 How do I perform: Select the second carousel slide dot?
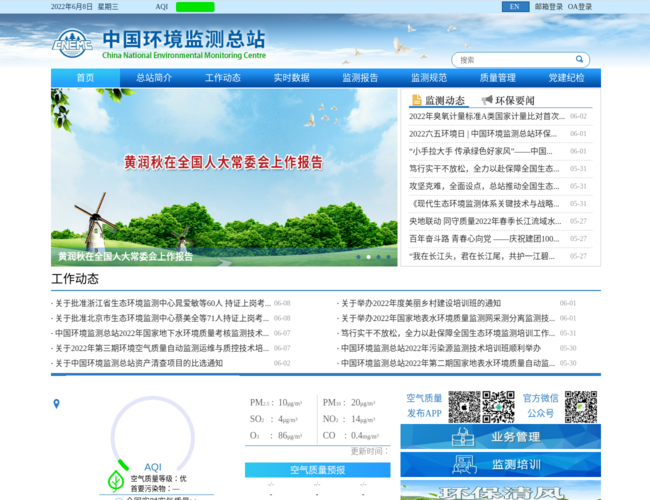pyautogui.click(x=368, y=257)
